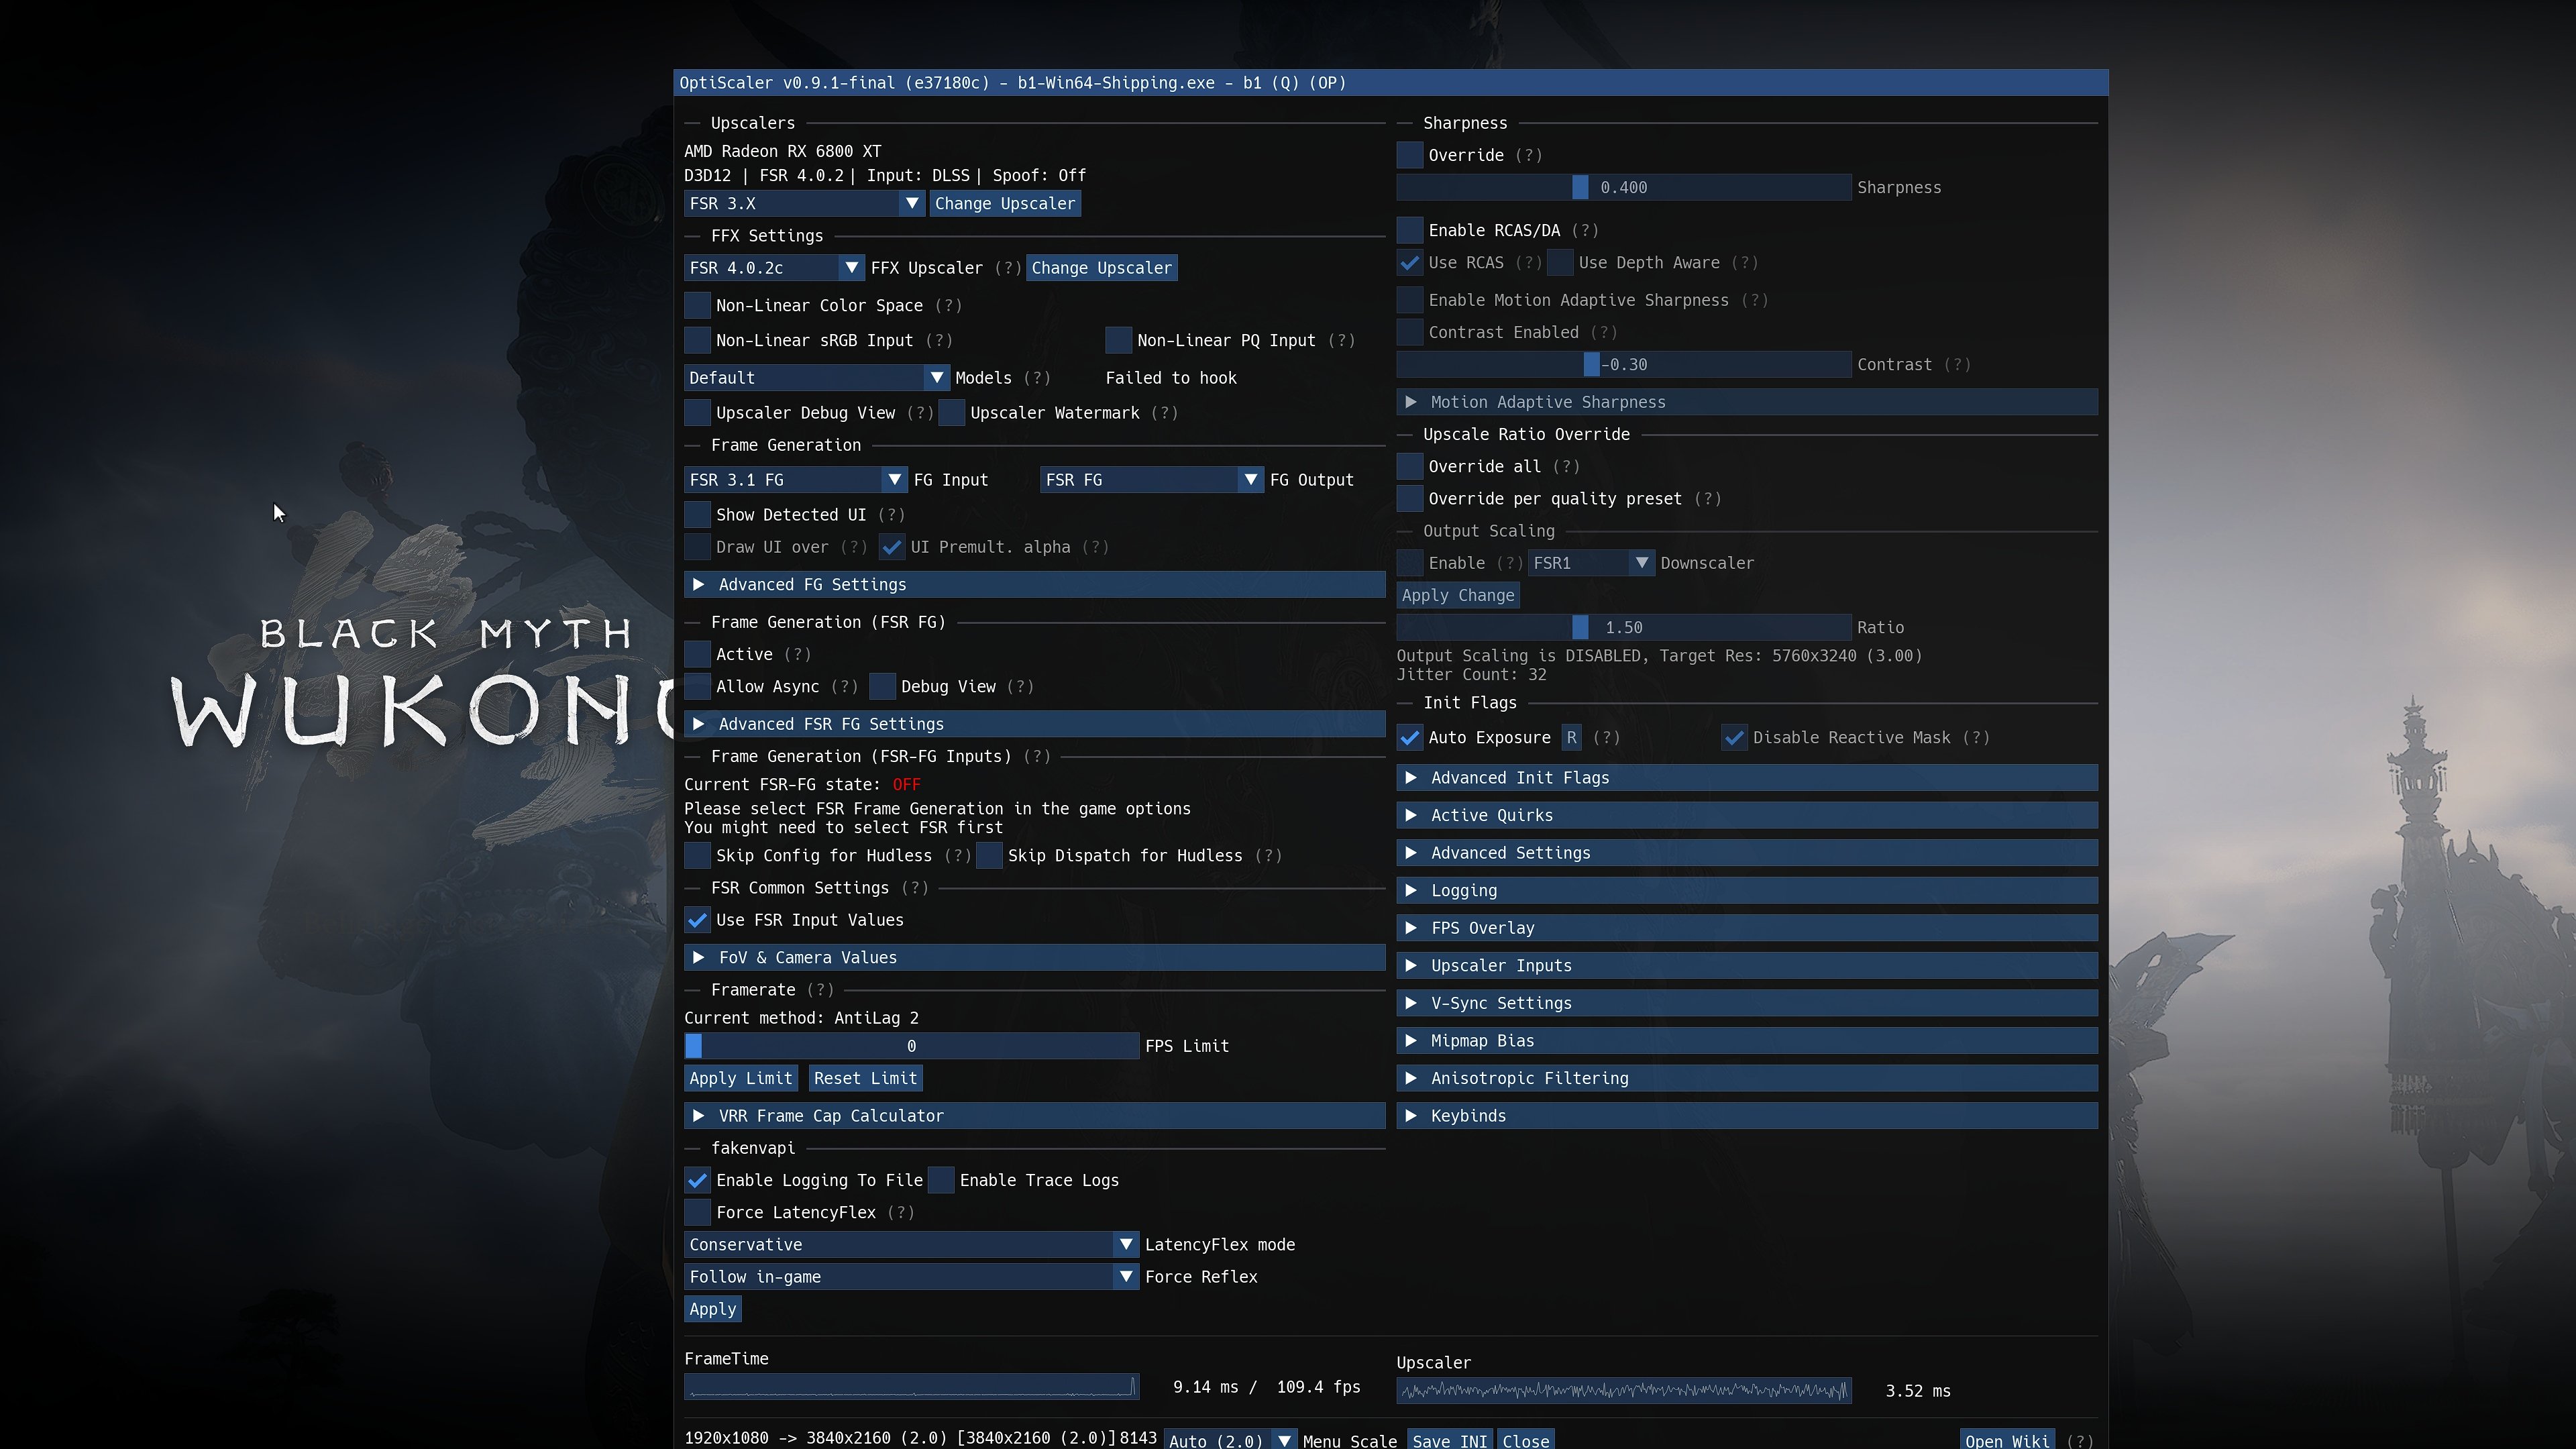Viewport: 2576px width, 1449px height.
Task: Open FG Input dropdown showing FSR 3.1 FG
Action: coord(796,480)
